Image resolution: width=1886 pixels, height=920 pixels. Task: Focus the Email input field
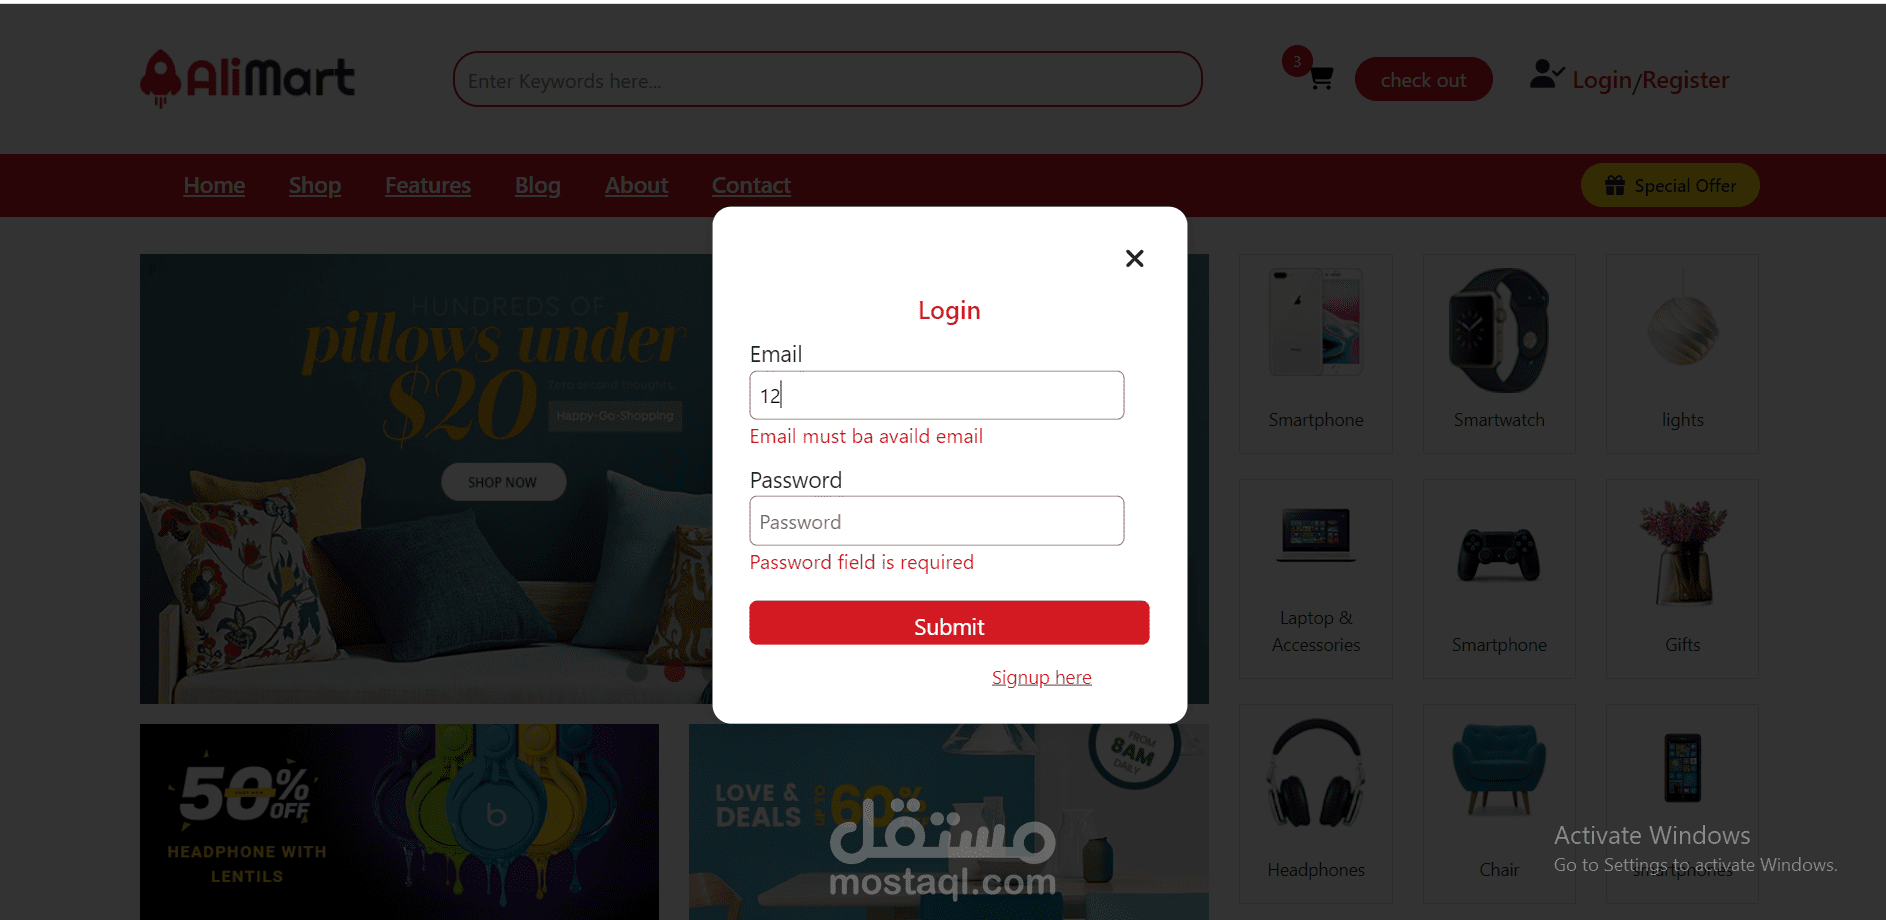pos(937,395)
